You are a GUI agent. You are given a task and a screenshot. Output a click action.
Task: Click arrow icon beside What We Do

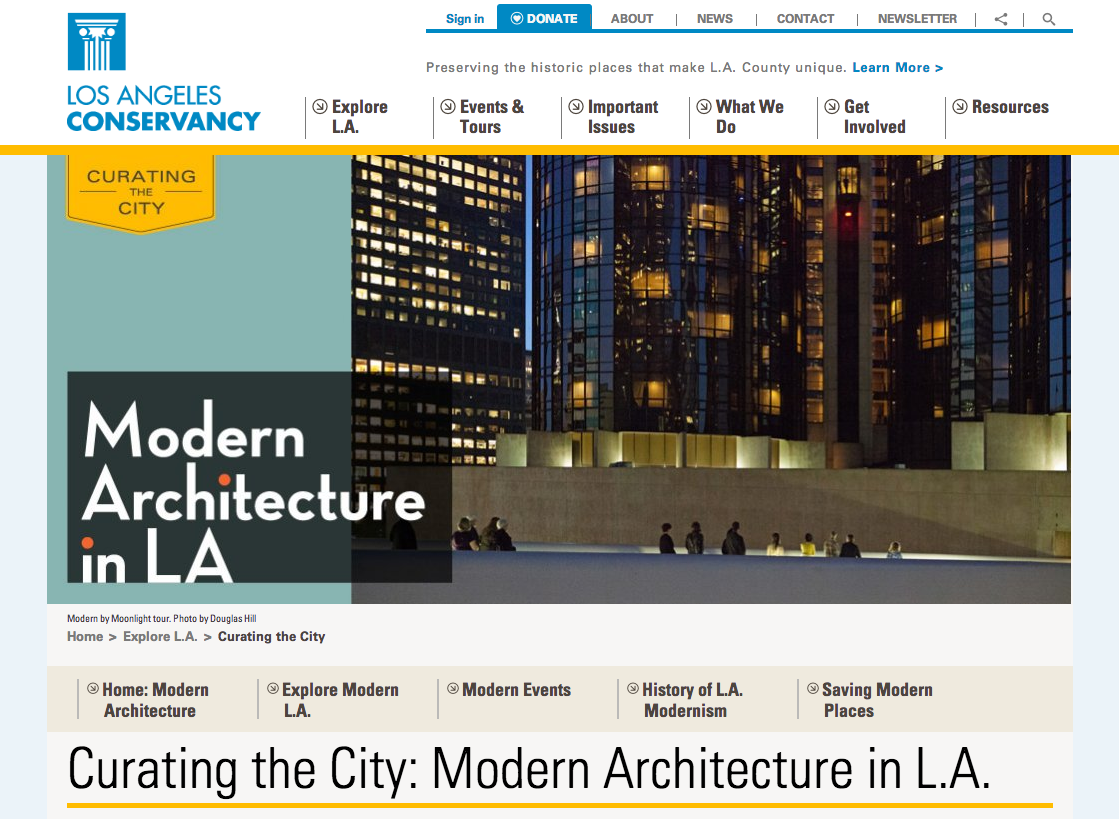pyautogui.click(x=704, y=106)
